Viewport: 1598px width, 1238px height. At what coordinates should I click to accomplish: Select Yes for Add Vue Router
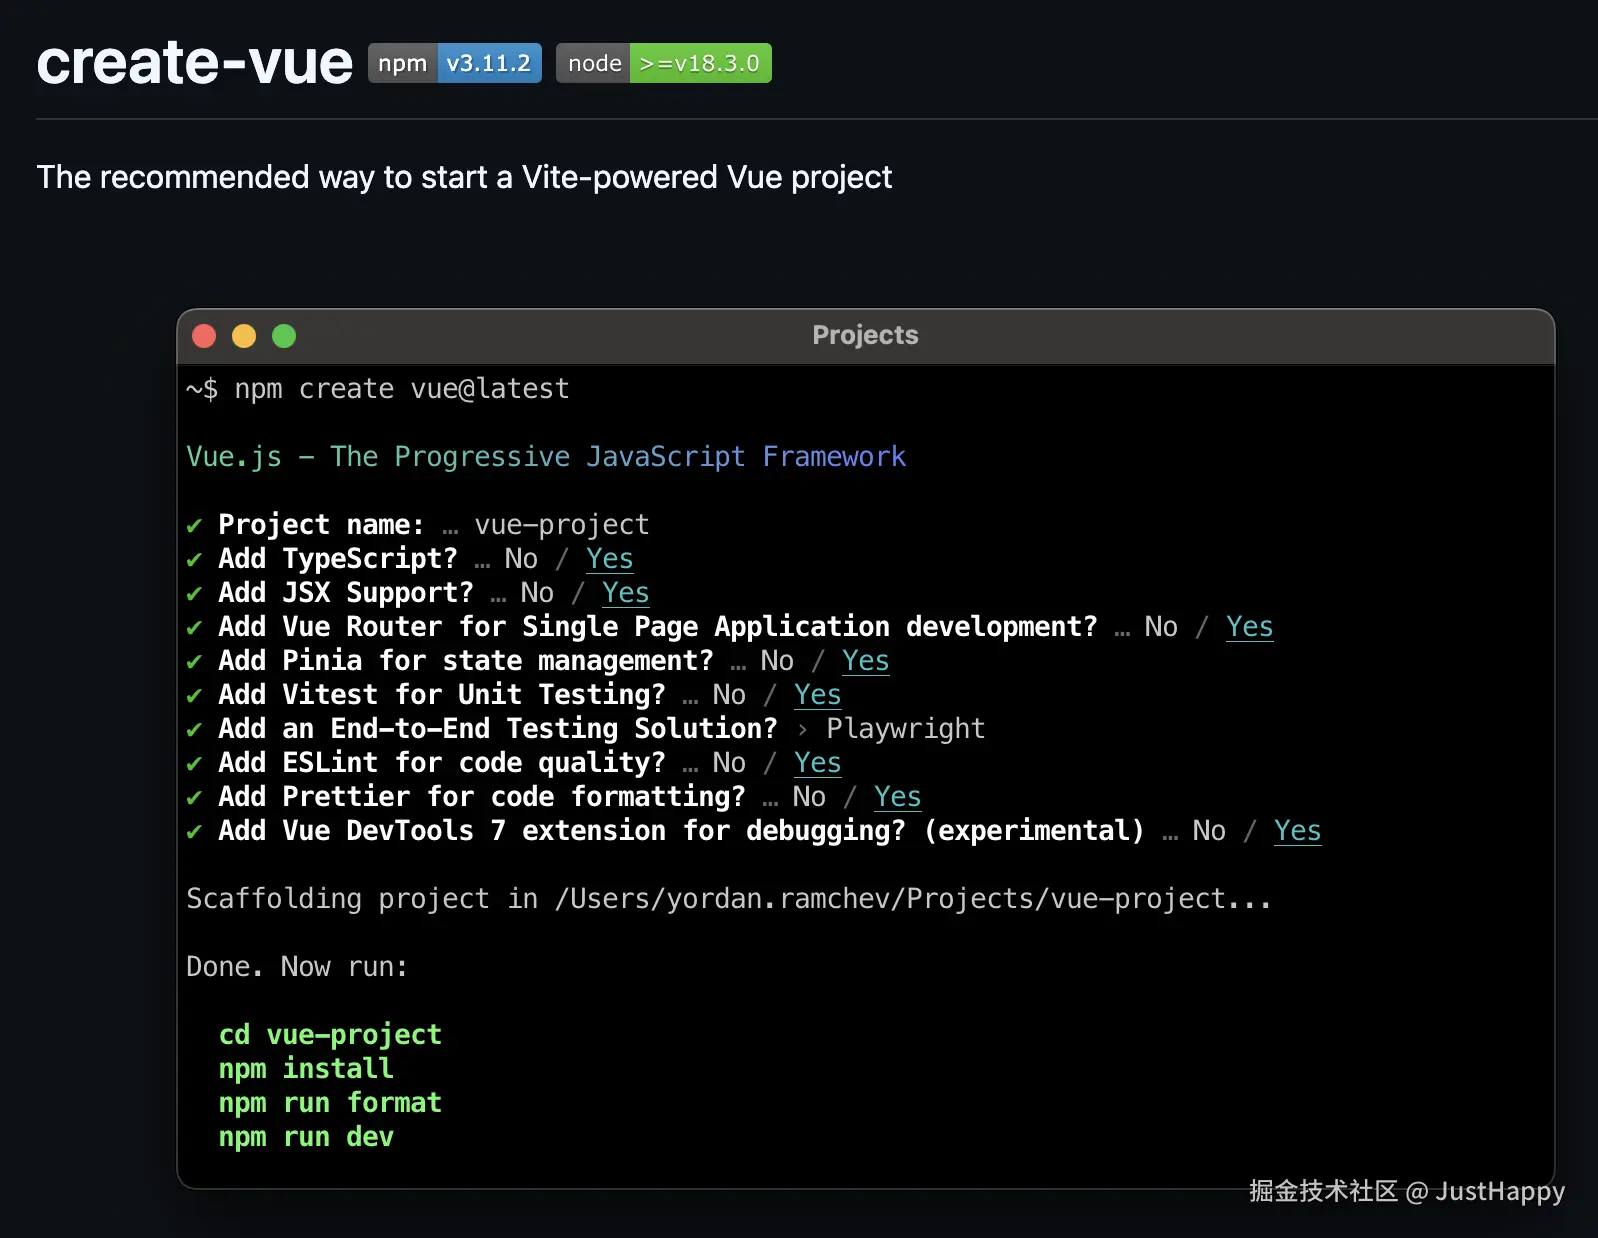(1250, 626)
